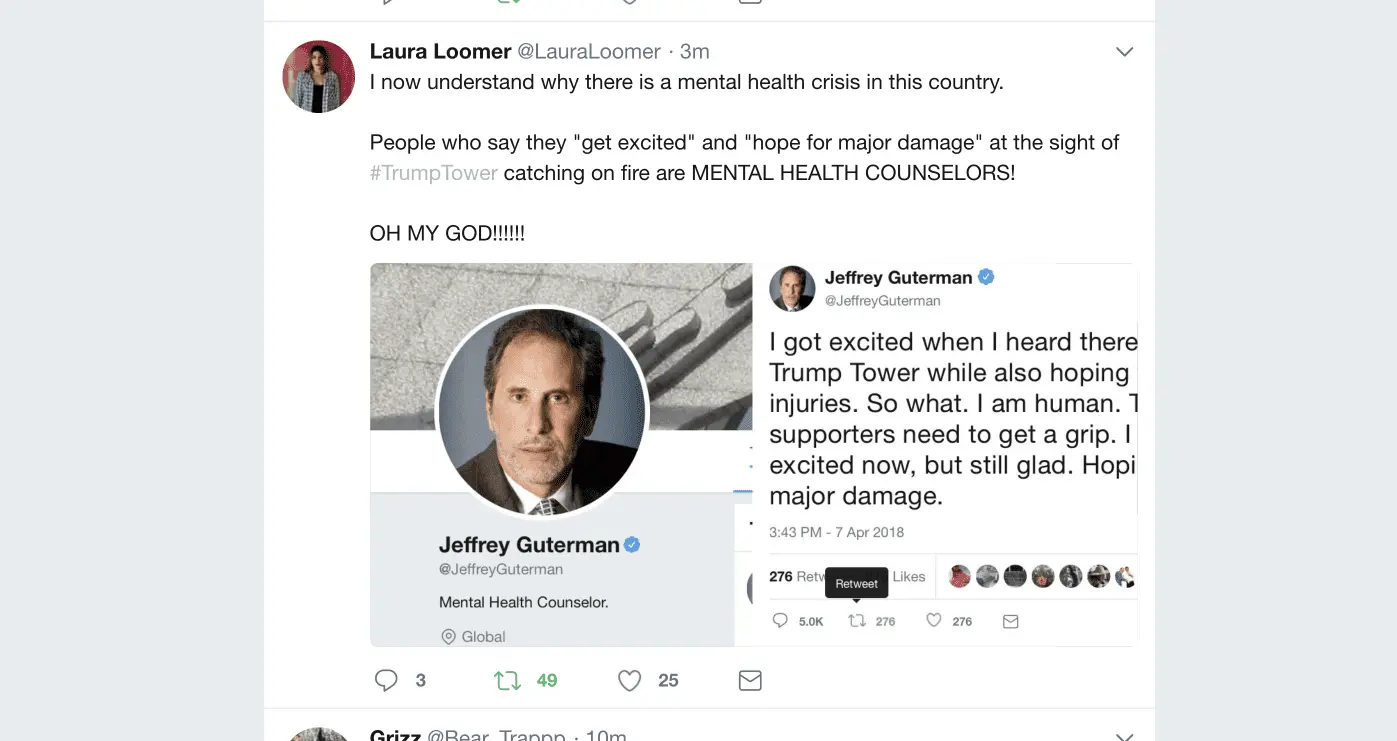Click retweet icon in embedded Guterman tweet
This screenshot has height=741, width=1397.
tap(857, 621)
